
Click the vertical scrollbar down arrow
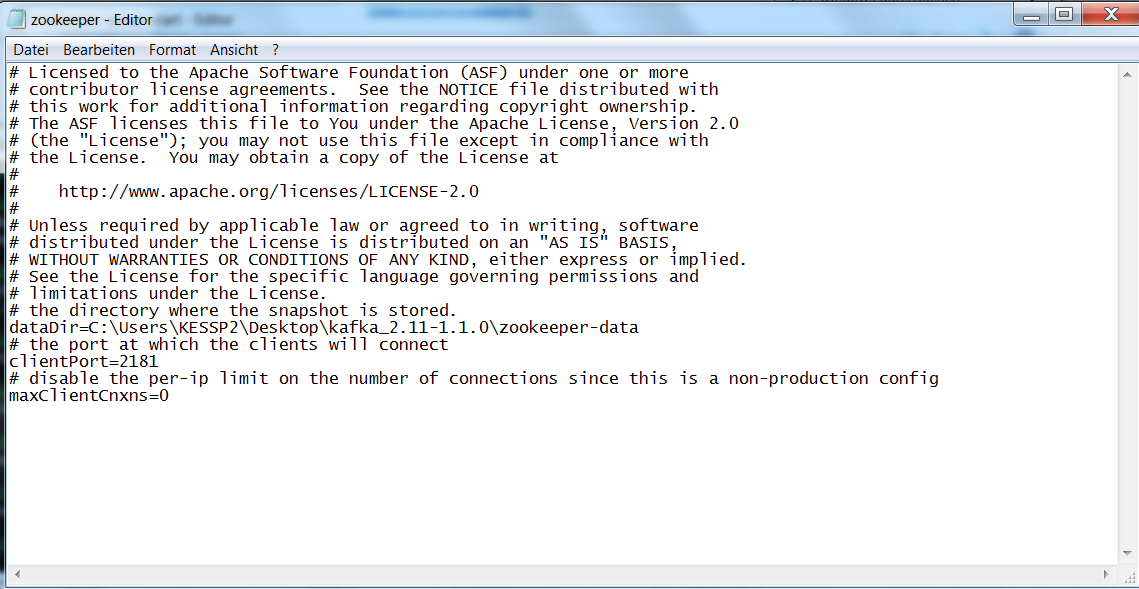1127,556
